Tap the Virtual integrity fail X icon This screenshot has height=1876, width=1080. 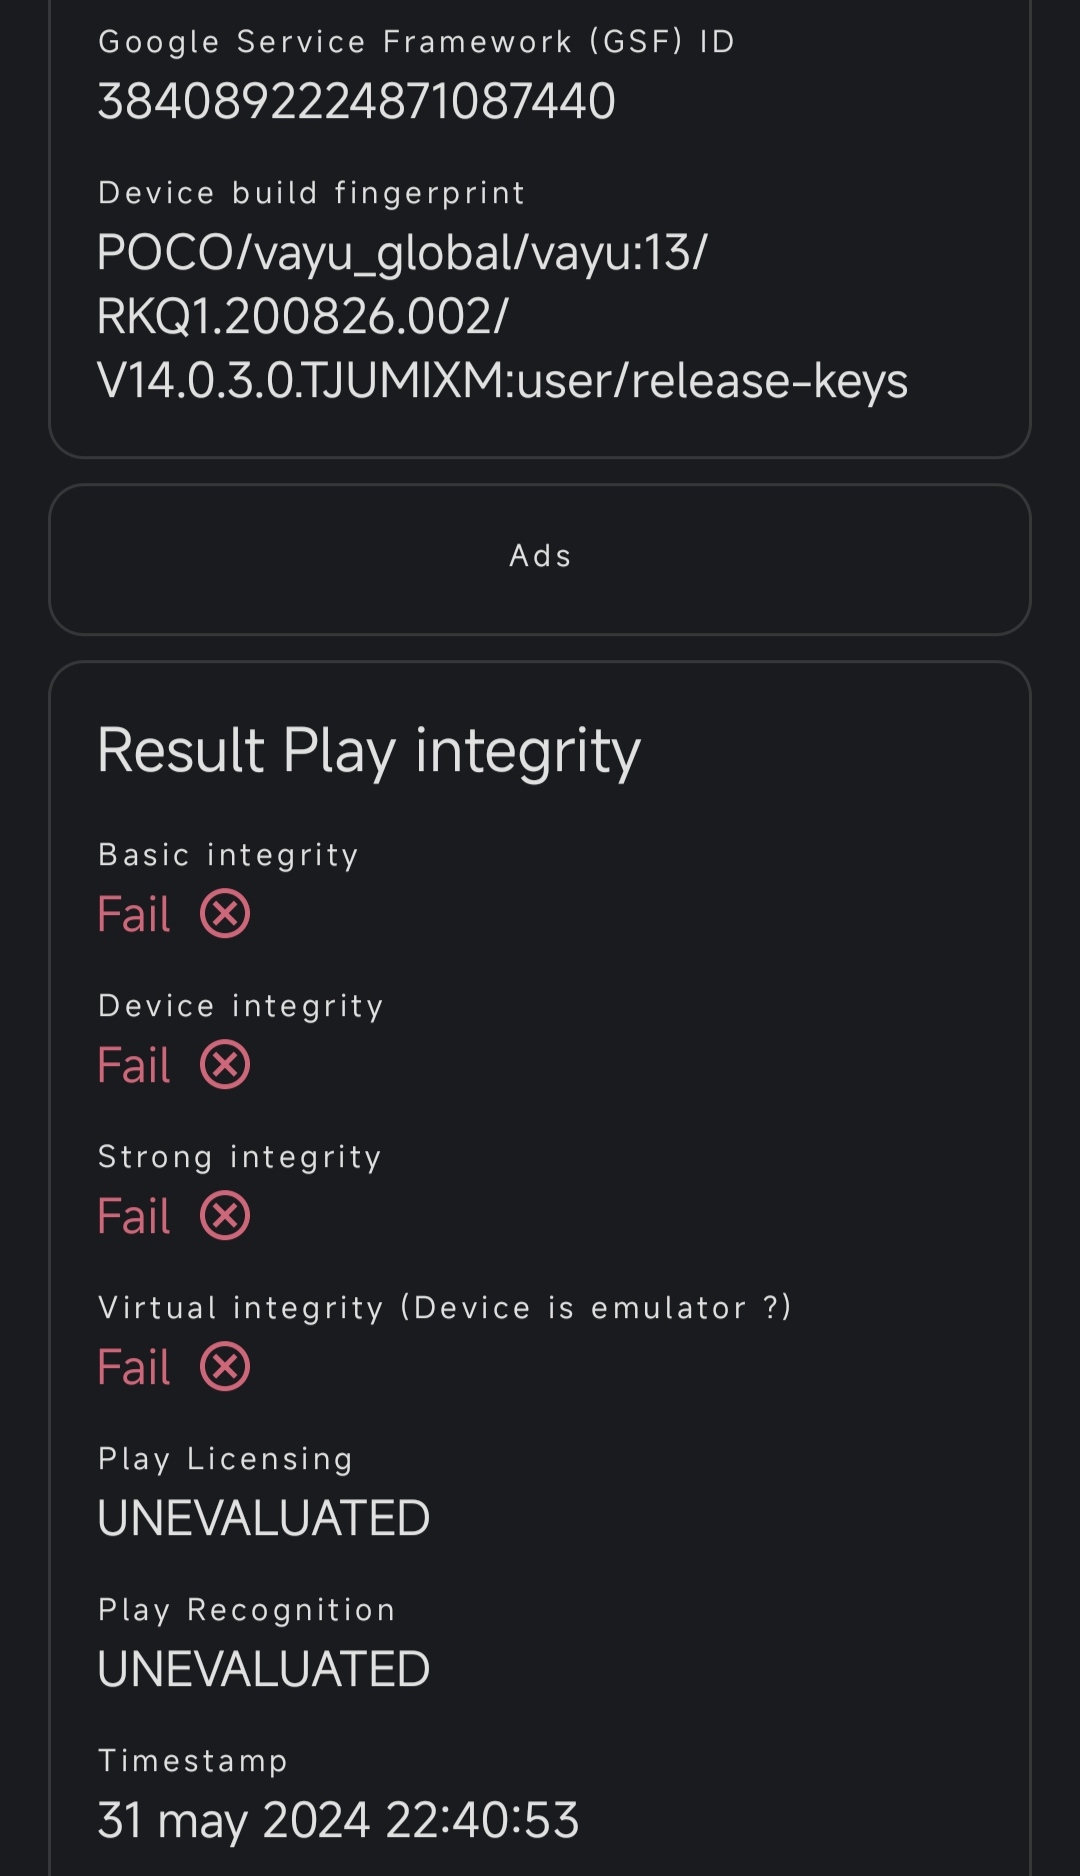[225, 1367]
